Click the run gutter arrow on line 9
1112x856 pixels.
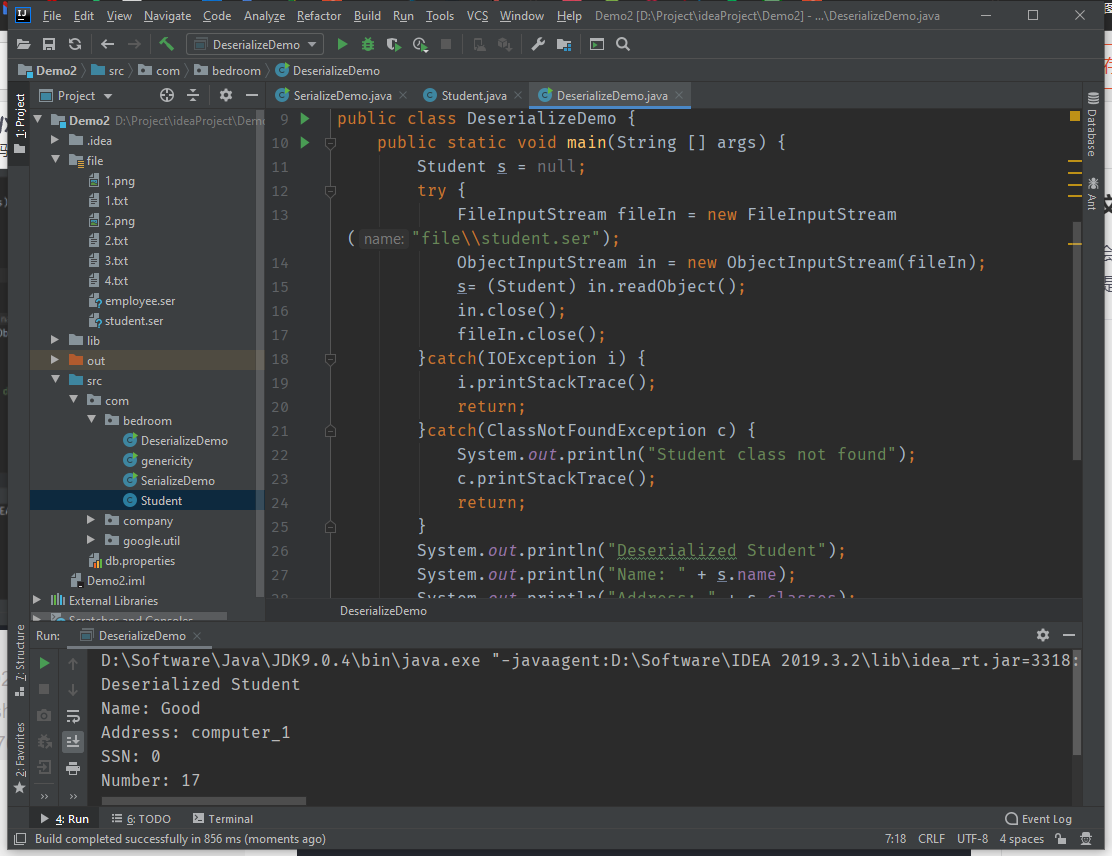click(x=305, y=118)
